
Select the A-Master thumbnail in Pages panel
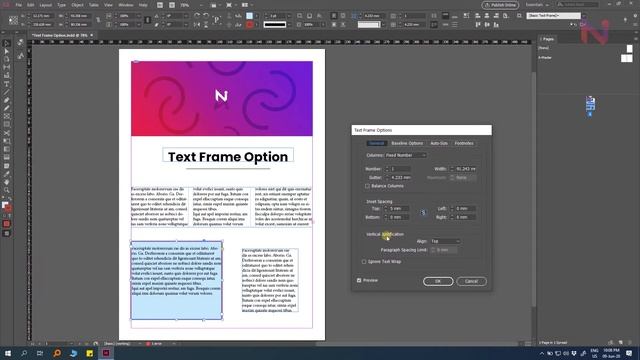tap(627, 58)
